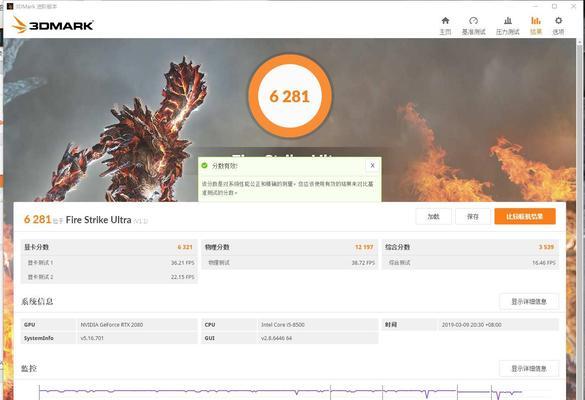
Task: Click the 36.21 FPS value
Action: [183, 263]
